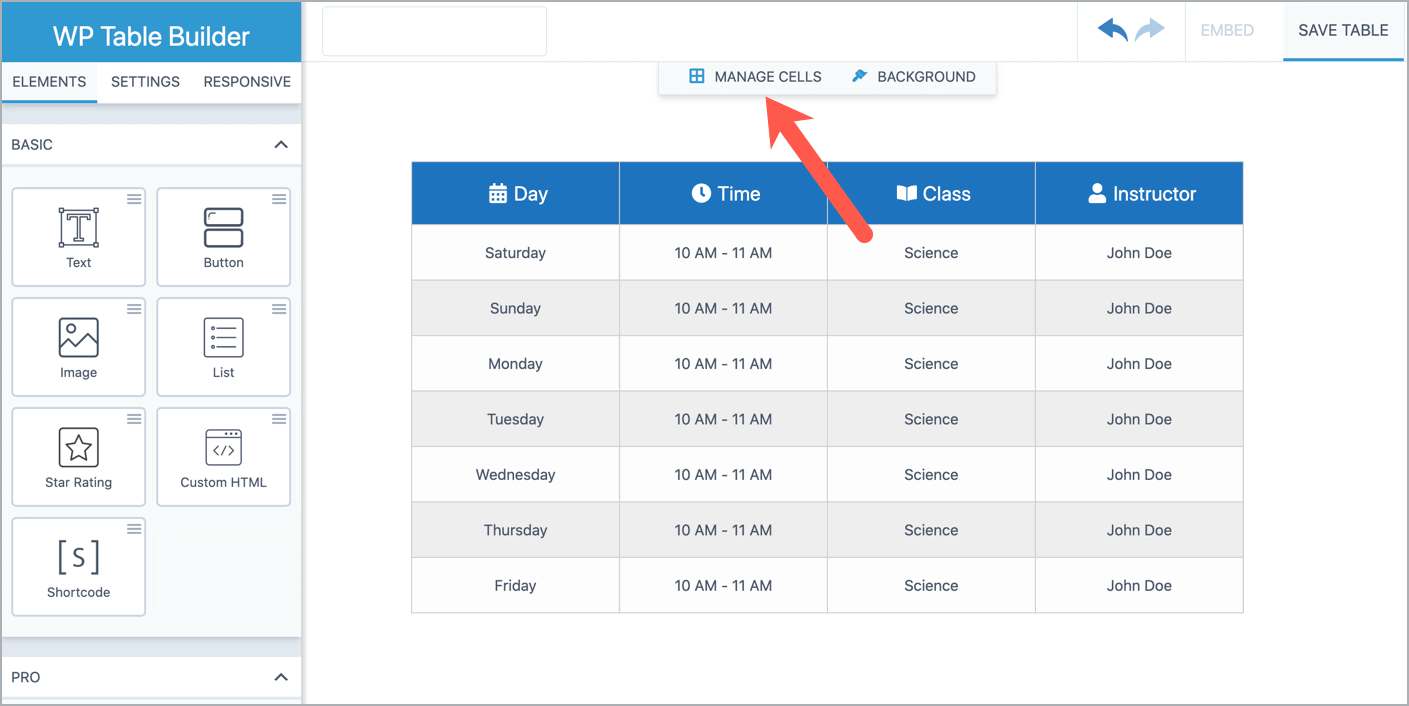Click the grid icon beside MANAGE CELLS
This screenshot has width=1409, height=706.
click(x=695, y=76)
